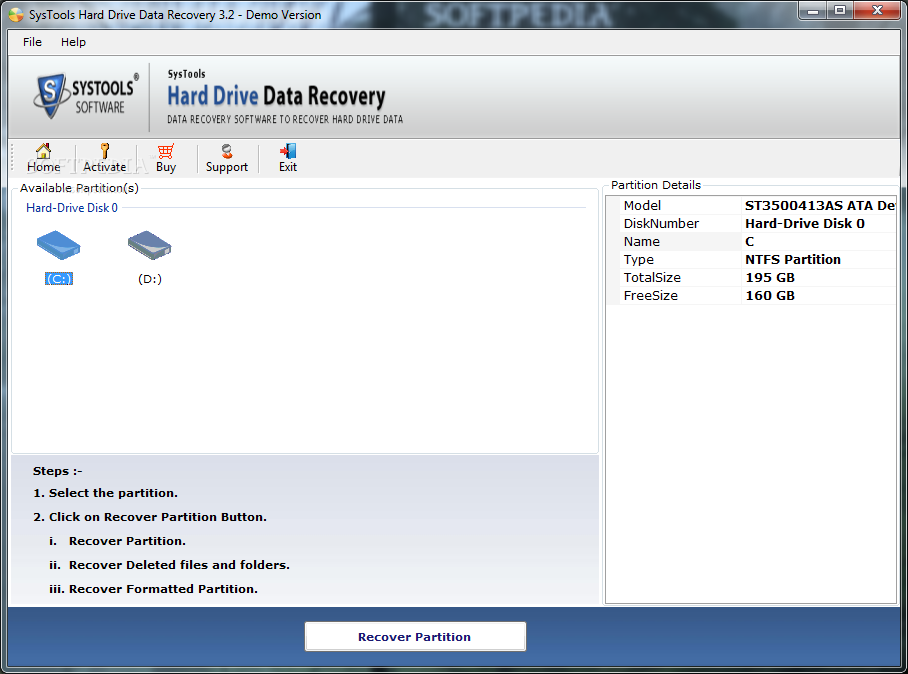Select the Model row label
The image size is (908, 674).
642,206
